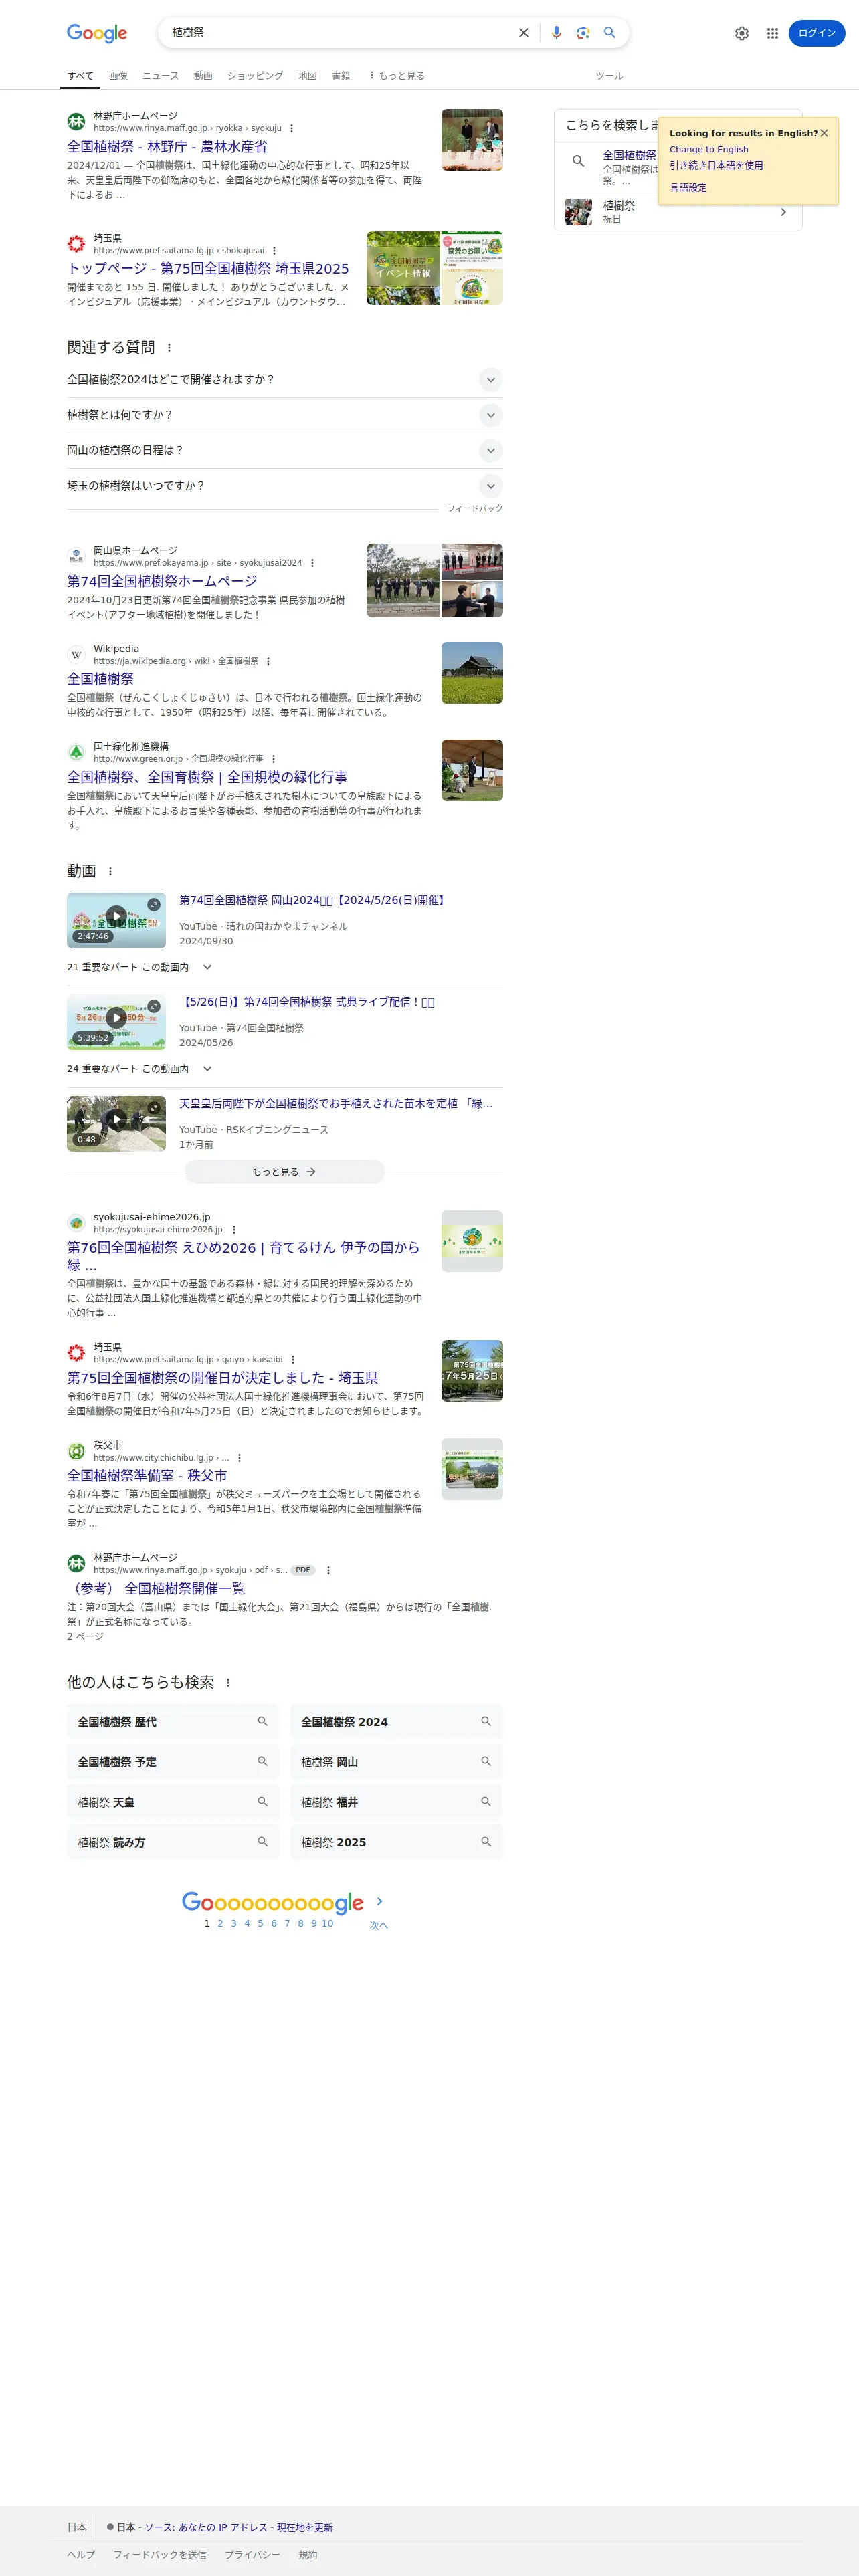Image resolution: width=859 pixels, height=2576 pixels.
Task: Switch to the 動画 tab
Action: (x=203, y=76)
